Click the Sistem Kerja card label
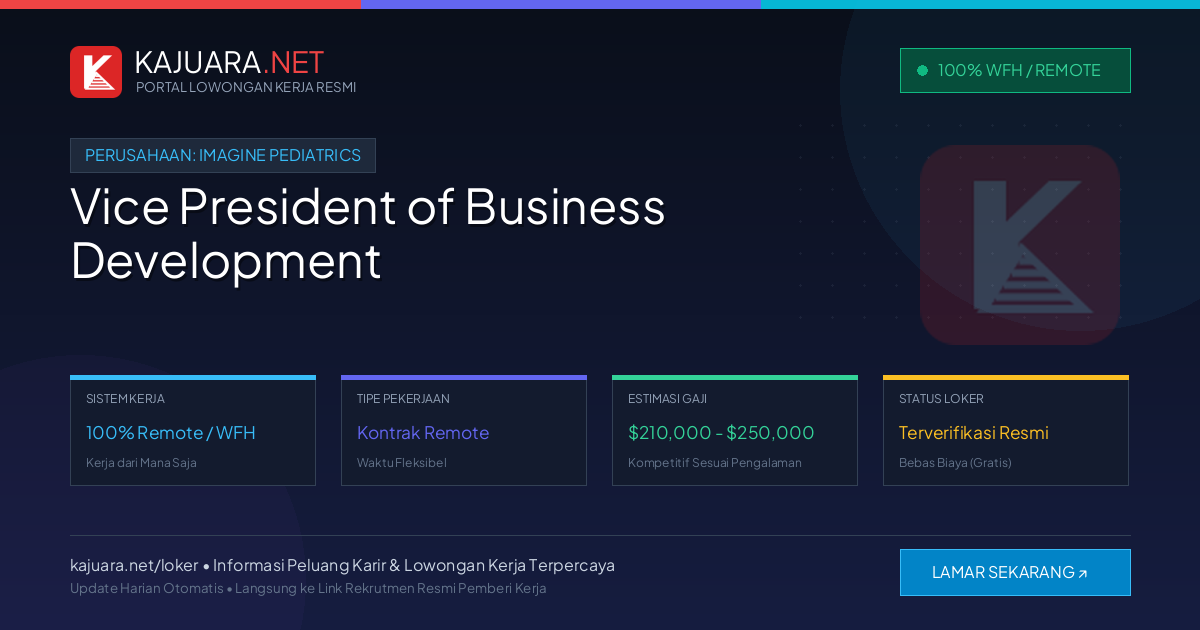1200x630 pixels. point(125,399)
